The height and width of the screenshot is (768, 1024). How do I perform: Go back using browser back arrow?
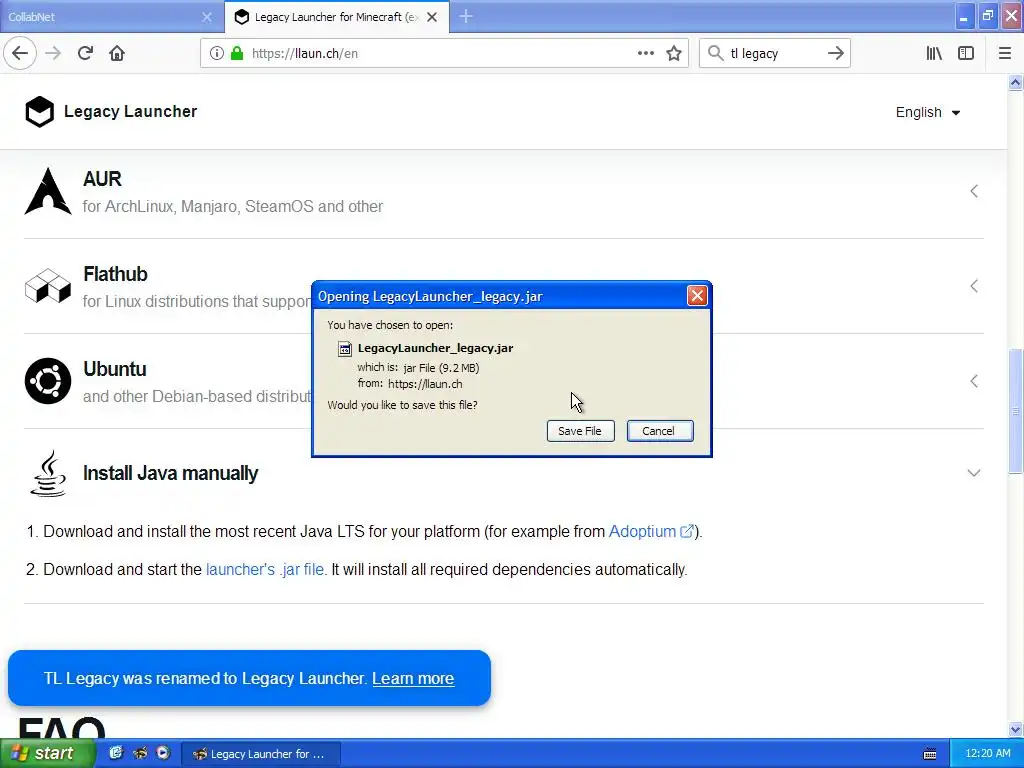pyautogui.click(x=20, y=53)
